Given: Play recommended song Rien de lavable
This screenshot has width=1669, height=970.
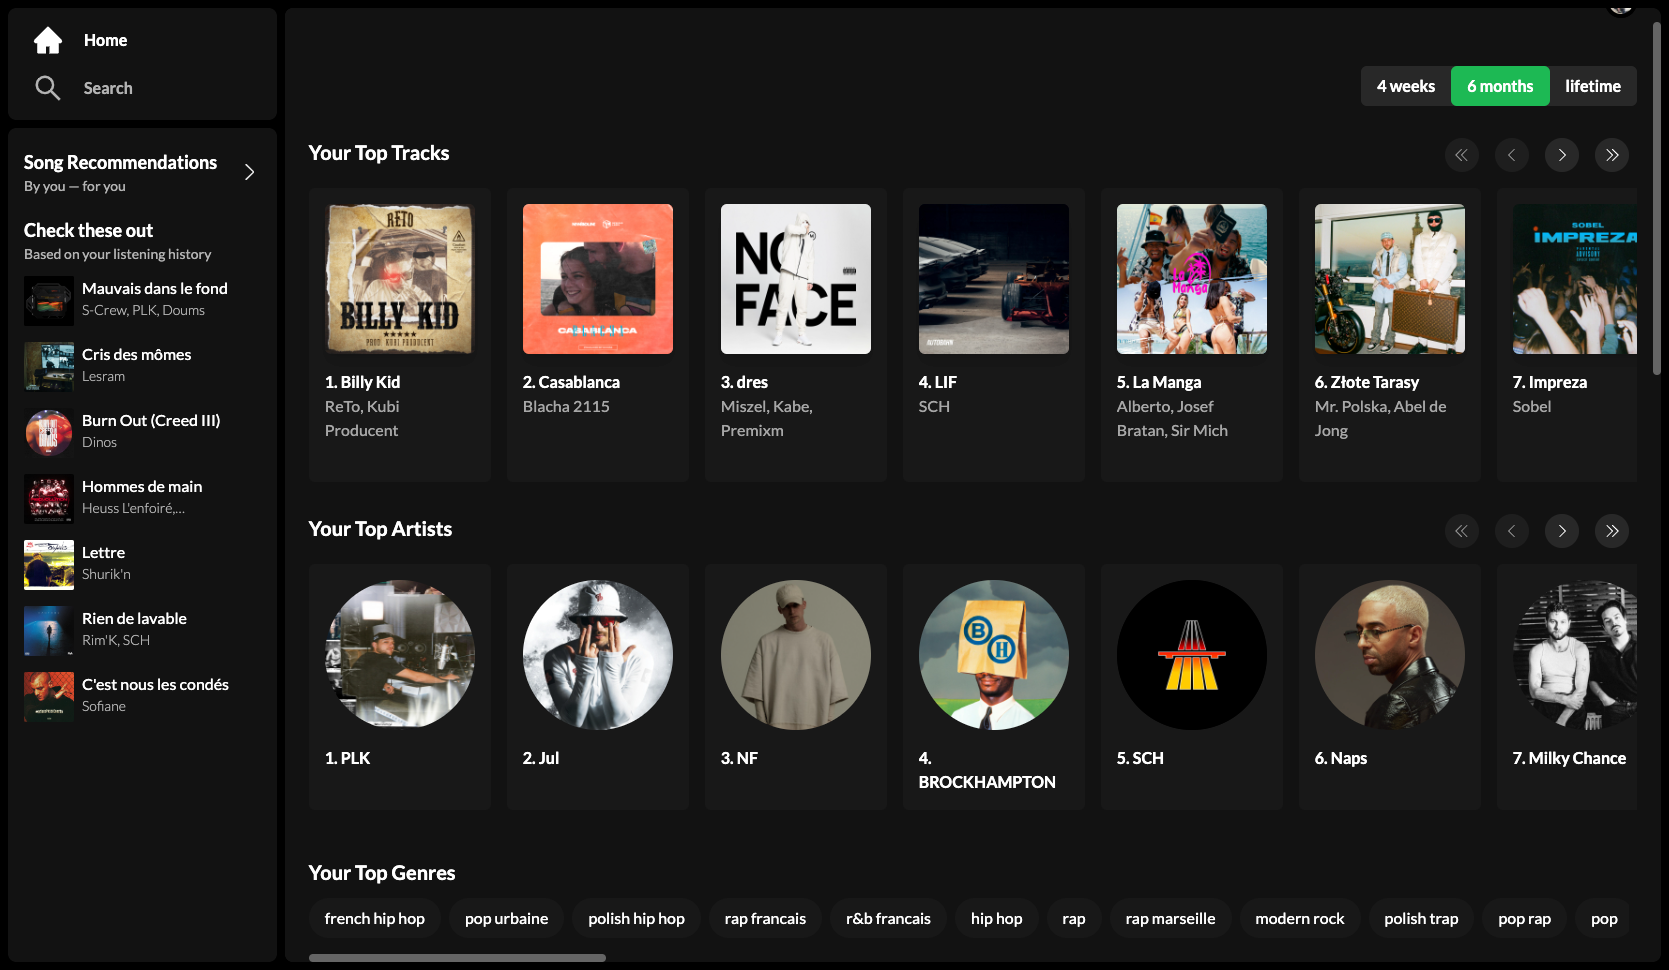Looking at the screenshot, I should click(x=142, y=629).
